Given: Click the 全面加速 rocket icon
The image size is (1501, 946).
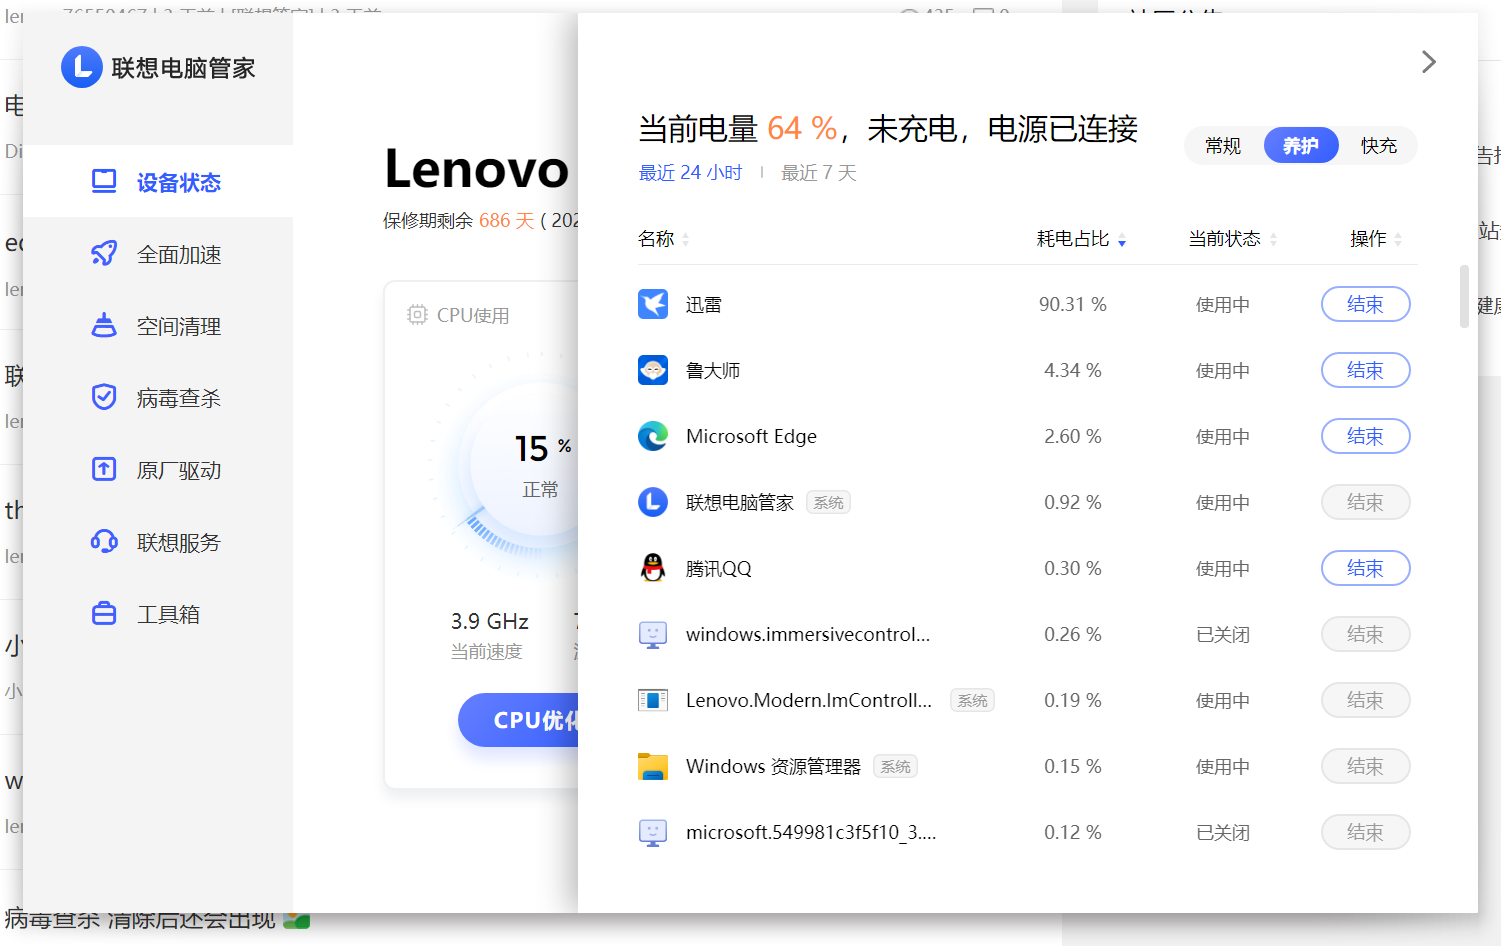Looking at the screenshot, I should (104, 254).
